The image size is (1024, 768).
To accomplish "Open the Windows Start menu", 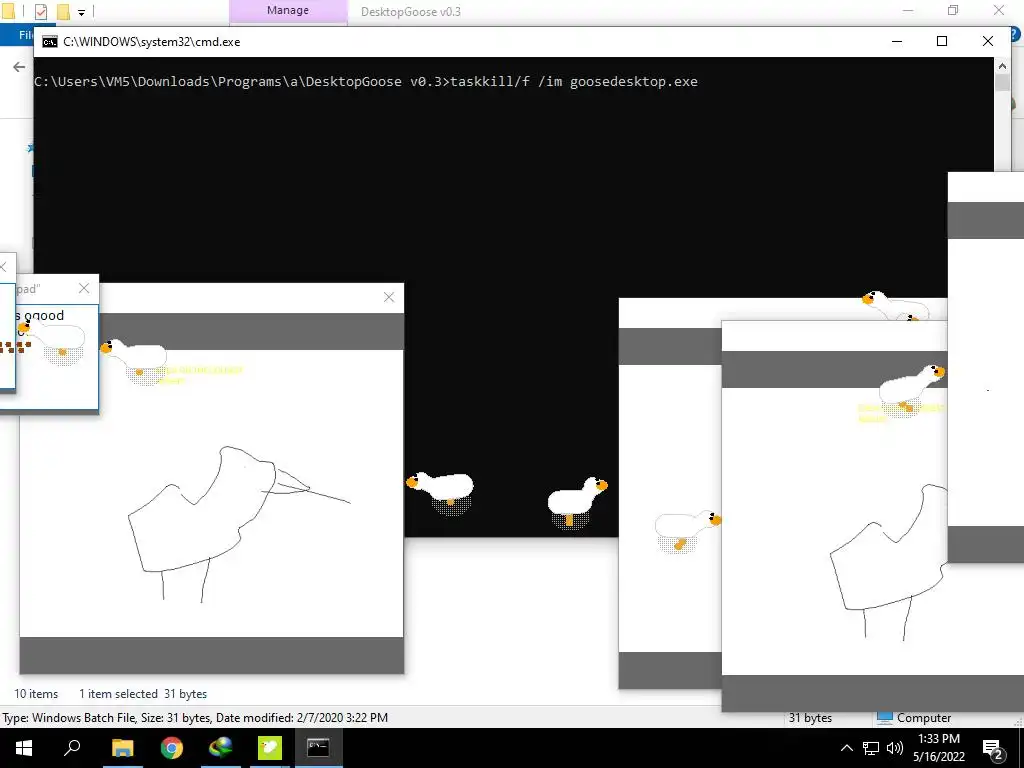I will (x=24, y=748).
